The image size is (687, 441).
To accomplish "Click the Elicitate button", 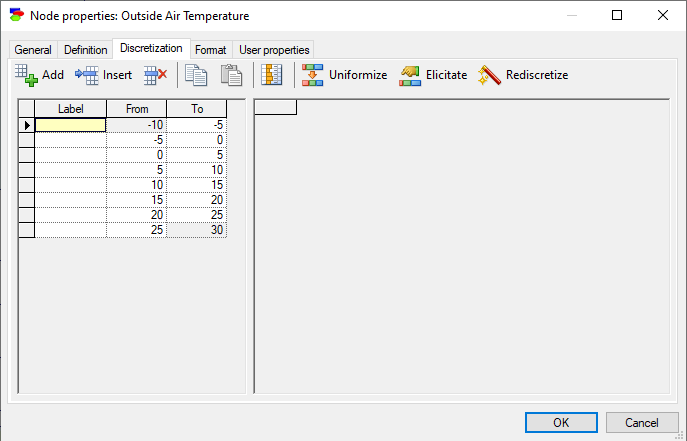I will click(x=433, y=75).
